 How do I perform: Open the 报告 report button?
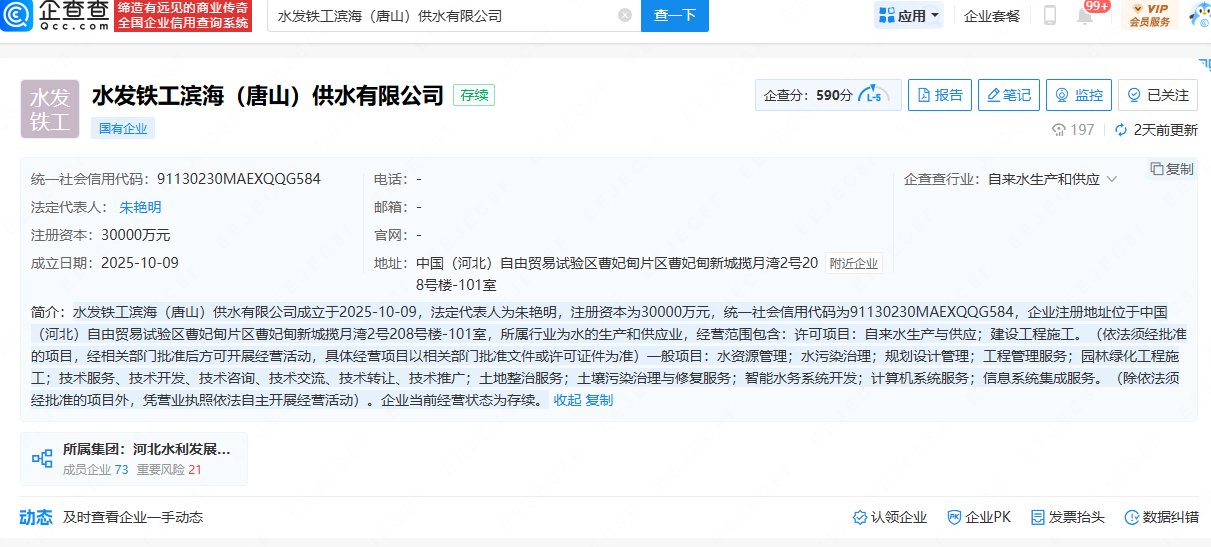pyautogui.click(x=939, y=95)
